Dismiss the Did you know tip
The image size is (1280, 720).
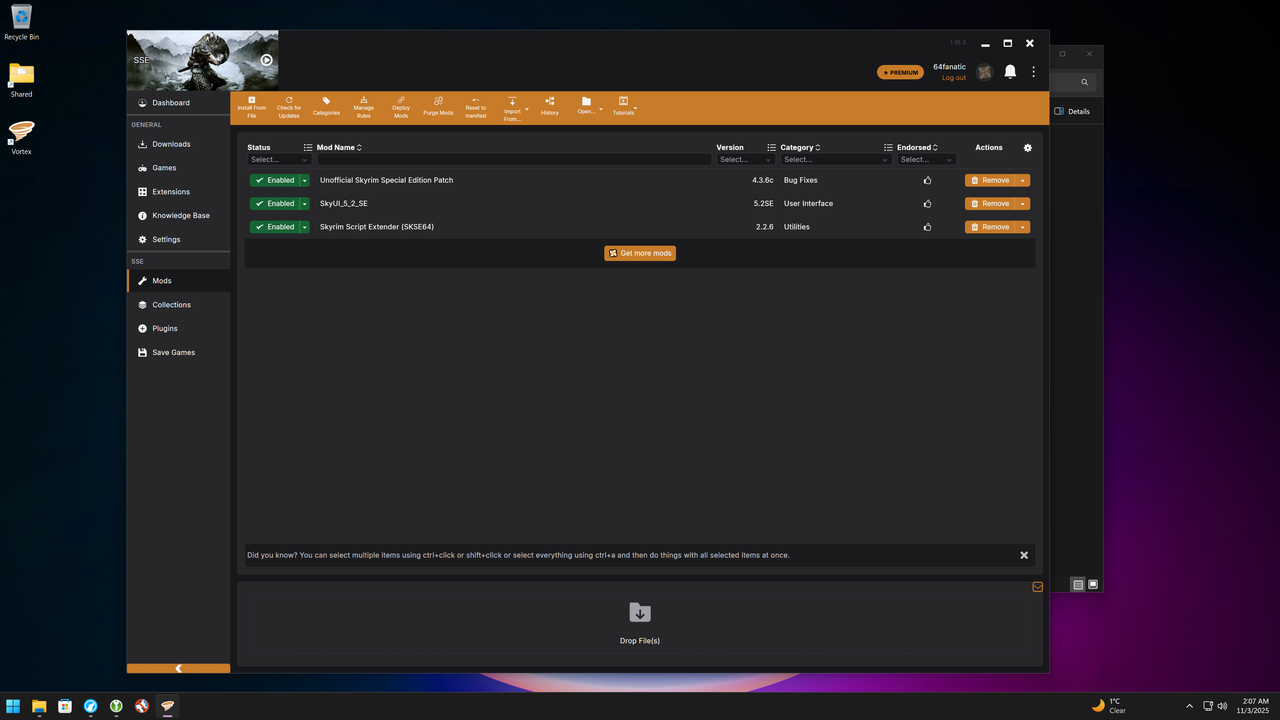pyautogui.click(x=1024, y=555)
